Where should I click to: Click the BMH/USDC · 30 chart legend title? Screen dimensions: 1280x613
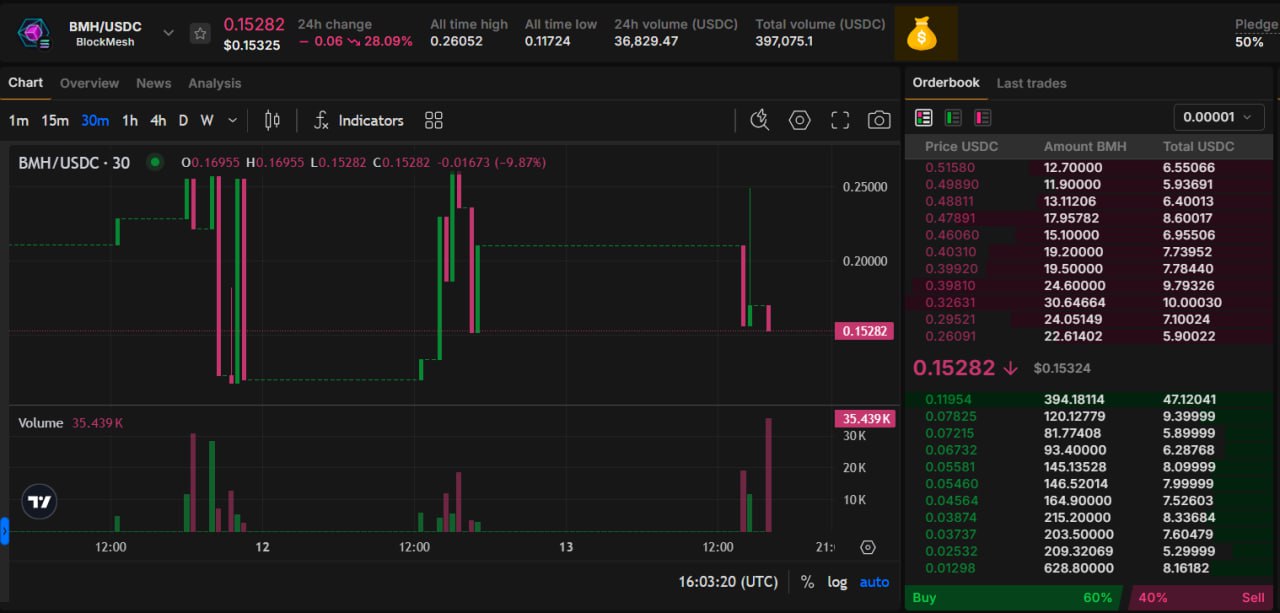point(74,162)
